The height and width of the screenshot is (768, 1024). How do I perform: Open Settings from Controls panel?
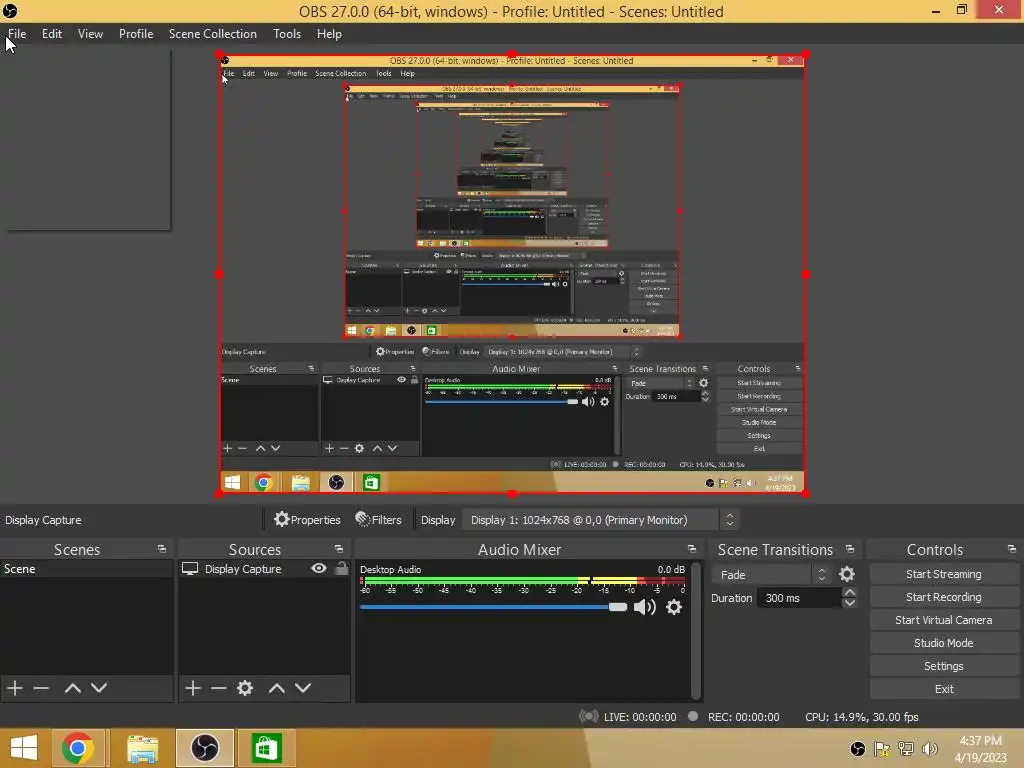[944, 666]
